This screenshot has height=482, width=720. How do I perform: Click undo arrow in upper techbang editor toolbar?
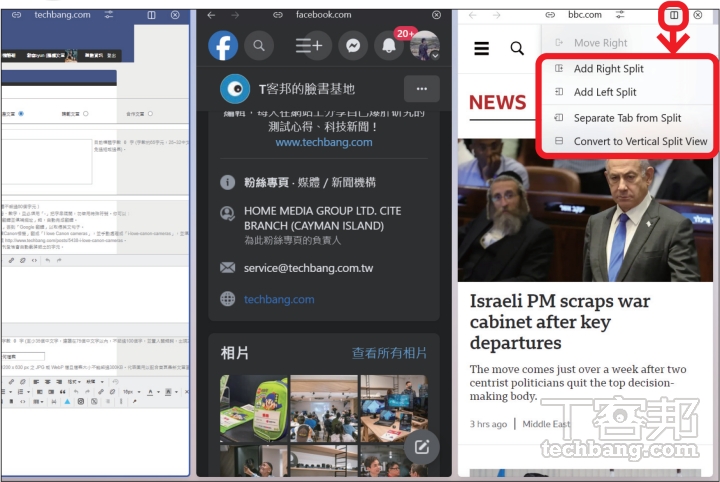(47, 260)
